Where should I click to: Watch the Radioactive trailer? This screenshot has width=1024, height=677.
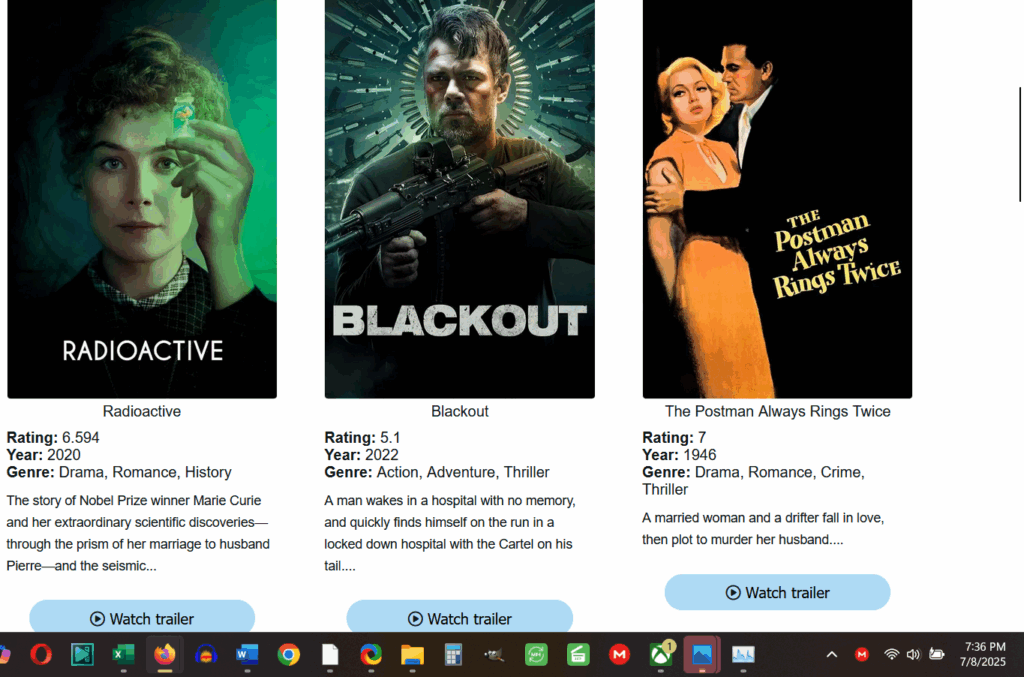(142, 617)
